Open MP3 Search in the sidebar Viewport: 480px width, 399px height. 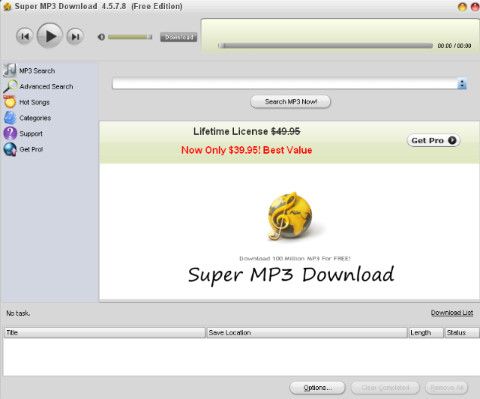37,71
